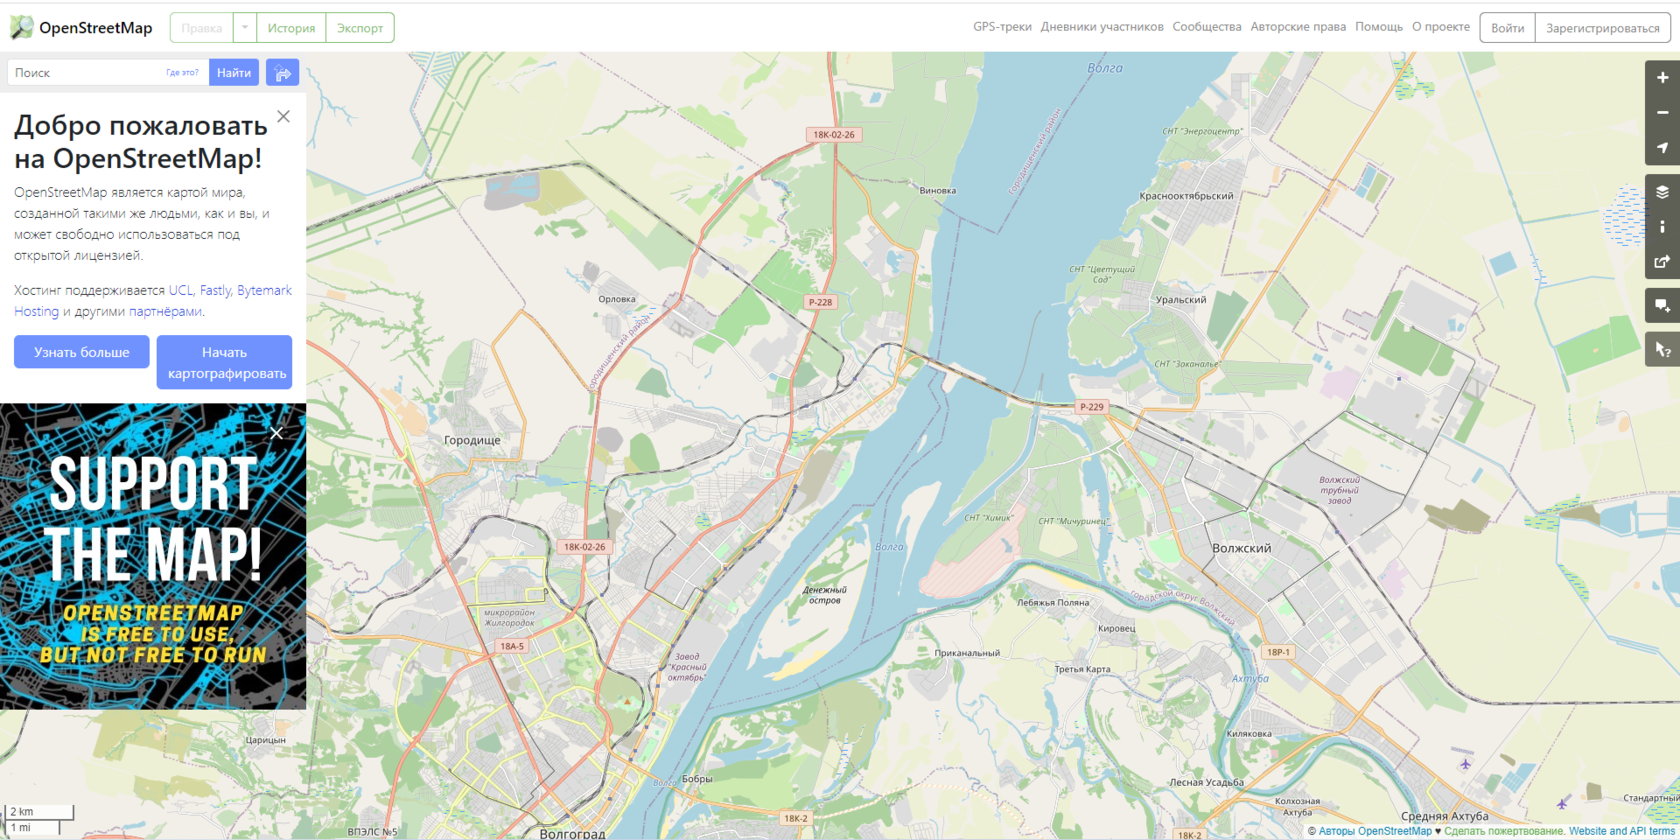Open directions with the arrow icon

click(282, 73)
